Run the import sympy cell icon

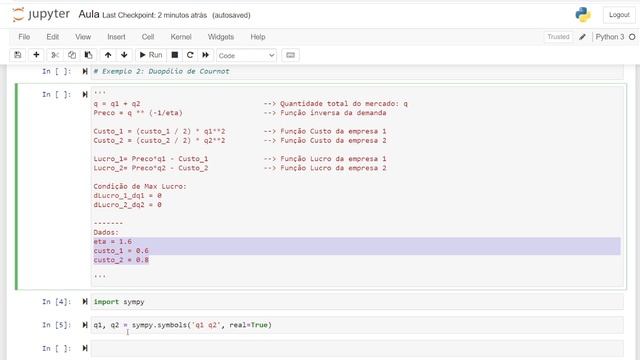(x=85, y=302)
